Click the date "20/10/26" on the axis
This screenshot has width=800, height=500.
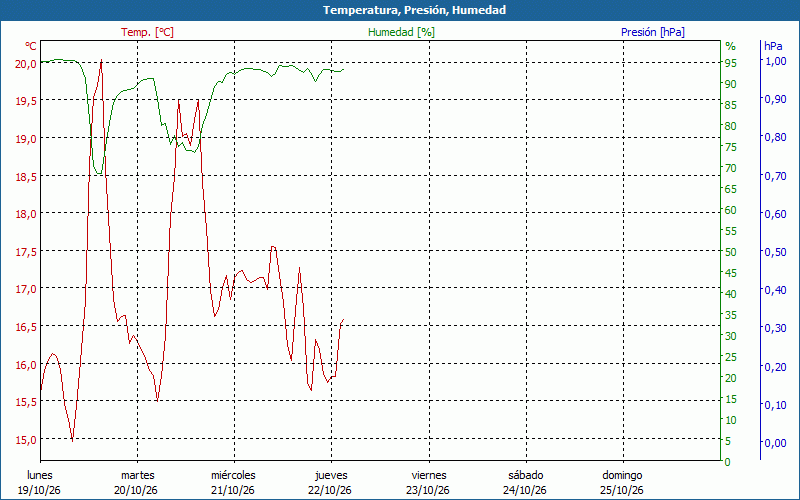pyautogui.click(x=136, y=490)
